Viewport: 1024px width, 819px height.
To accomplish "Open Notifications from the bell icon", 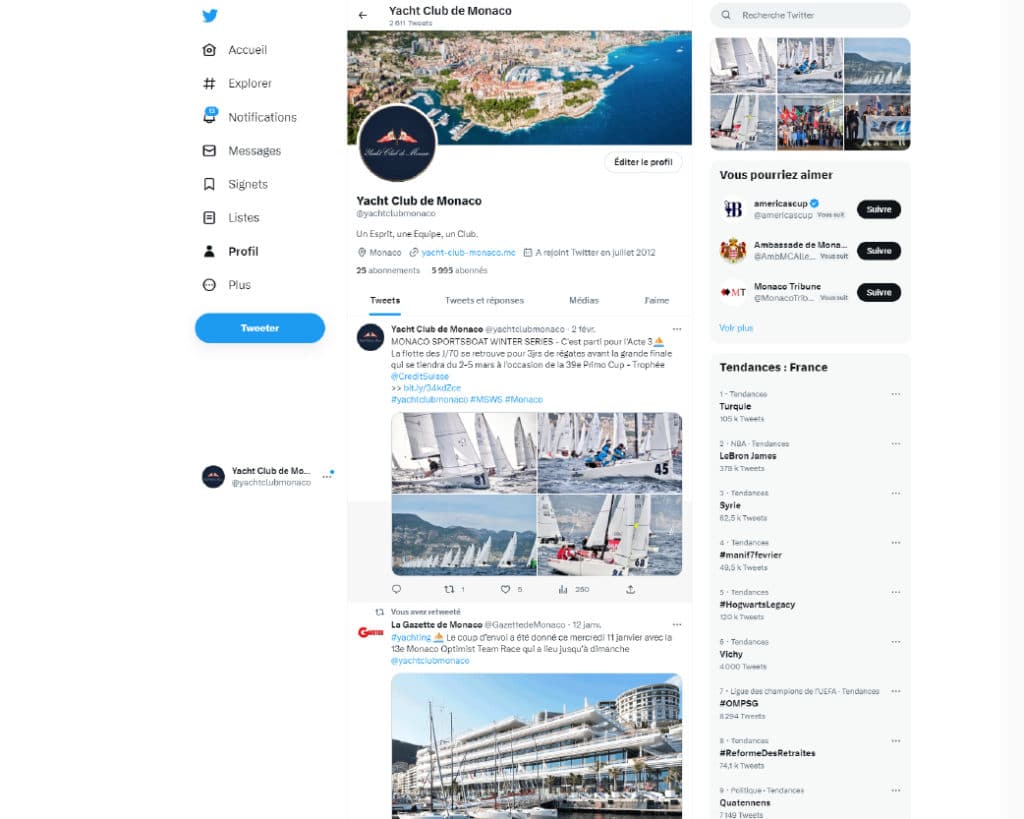I will point(209,116).
